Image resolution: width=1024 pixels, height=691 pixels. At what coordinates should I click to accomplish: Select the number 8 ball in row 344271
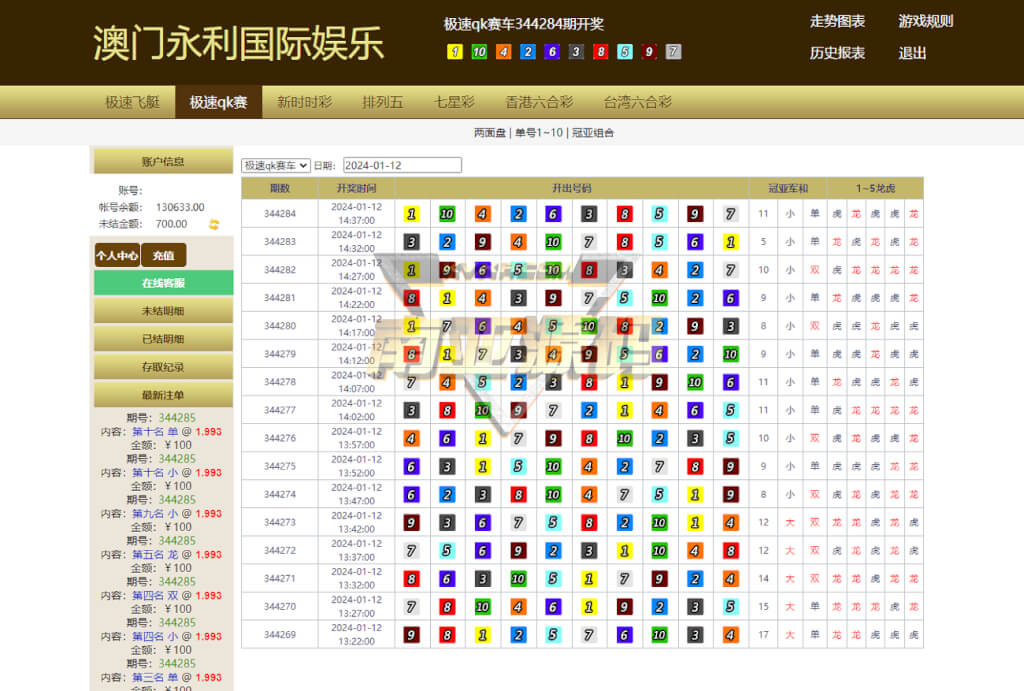tap(411, 579)
